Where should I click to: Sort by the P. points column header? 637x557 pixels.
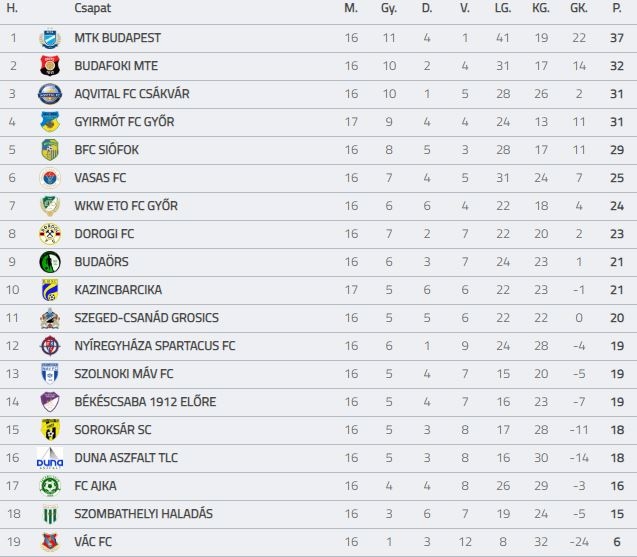point(617,8)
